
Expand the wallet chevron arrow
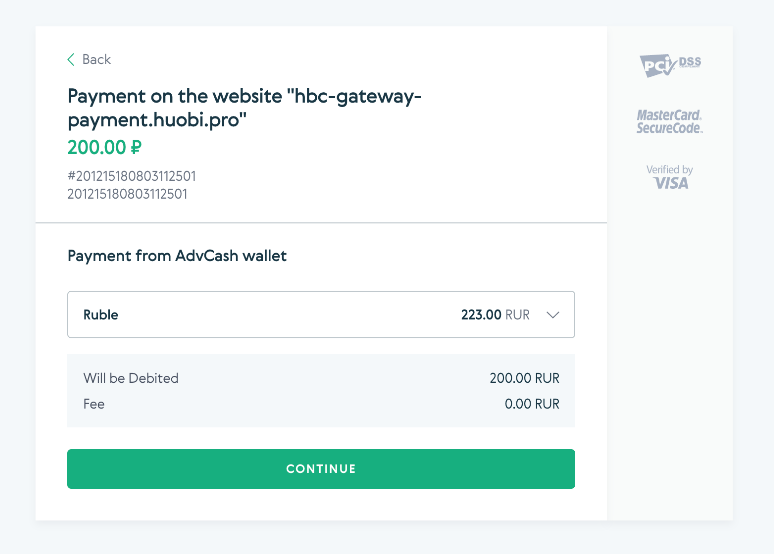553,315
